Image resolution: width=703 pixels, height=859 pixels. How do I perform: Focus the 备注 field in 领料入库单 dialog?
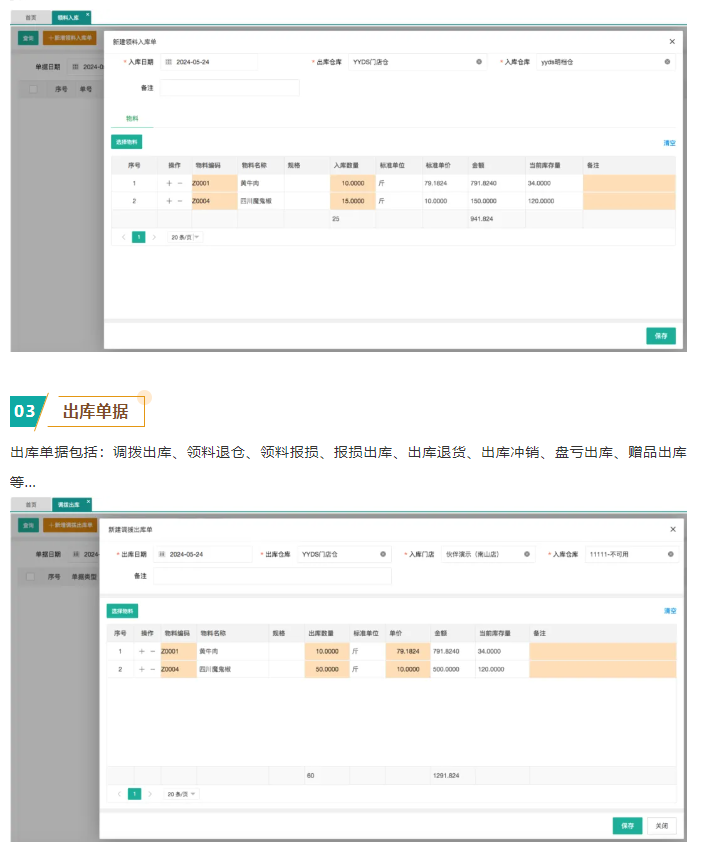click(x=230, y=88)
